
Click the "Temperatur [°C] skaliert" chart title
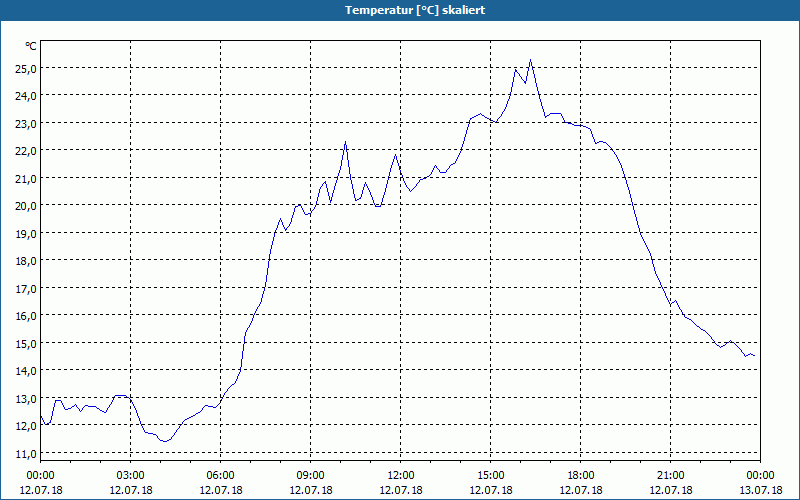coord(415,10)
